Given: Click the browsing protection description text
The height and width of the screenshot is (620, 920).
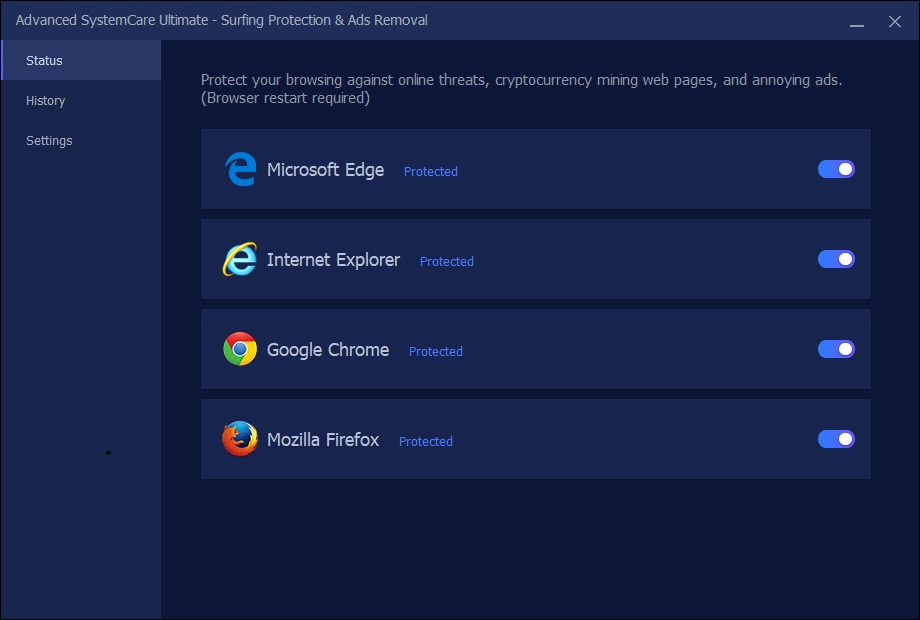Looking at the screenshot, I should [x=522, y=89].
